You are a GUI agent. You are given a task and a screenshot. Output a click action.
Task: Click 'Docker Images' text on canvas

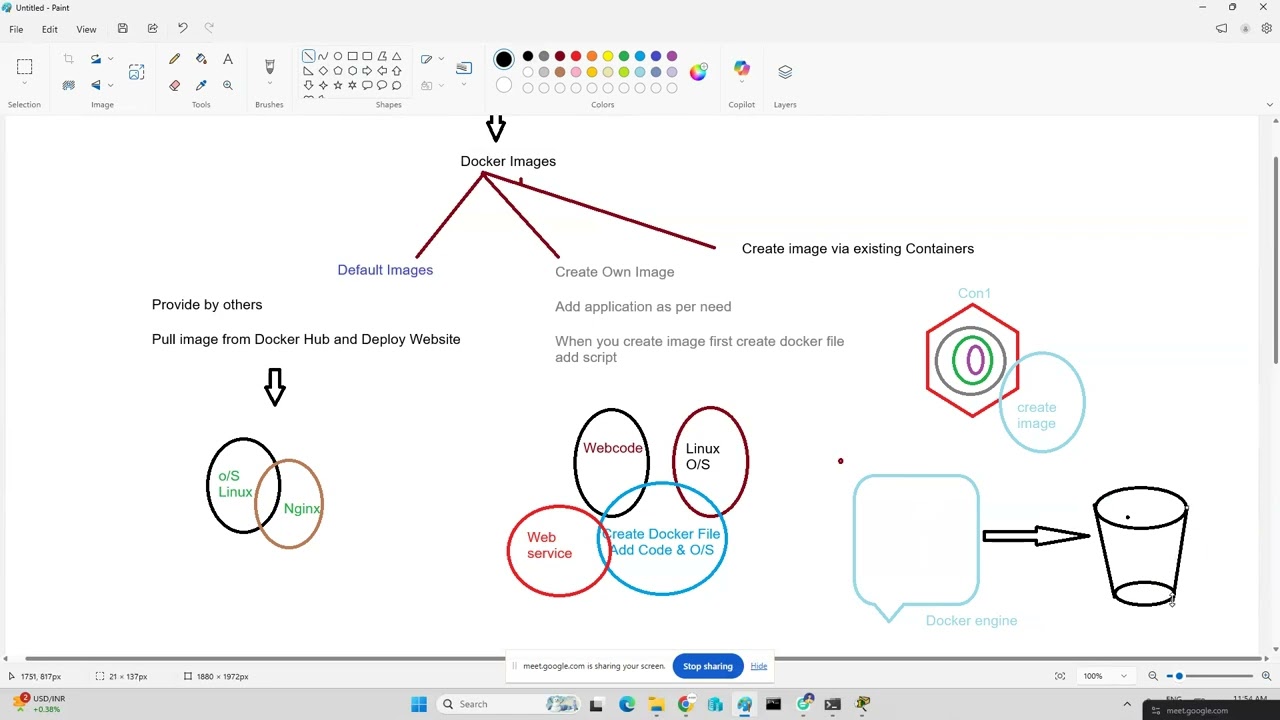point(508,161)
